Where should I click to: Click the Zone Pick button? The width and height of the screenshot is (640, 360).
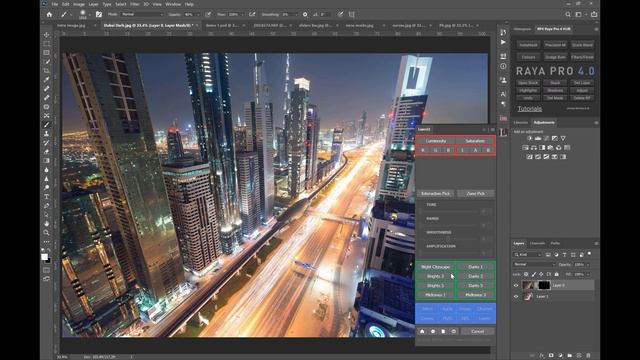tap(476, 193)
